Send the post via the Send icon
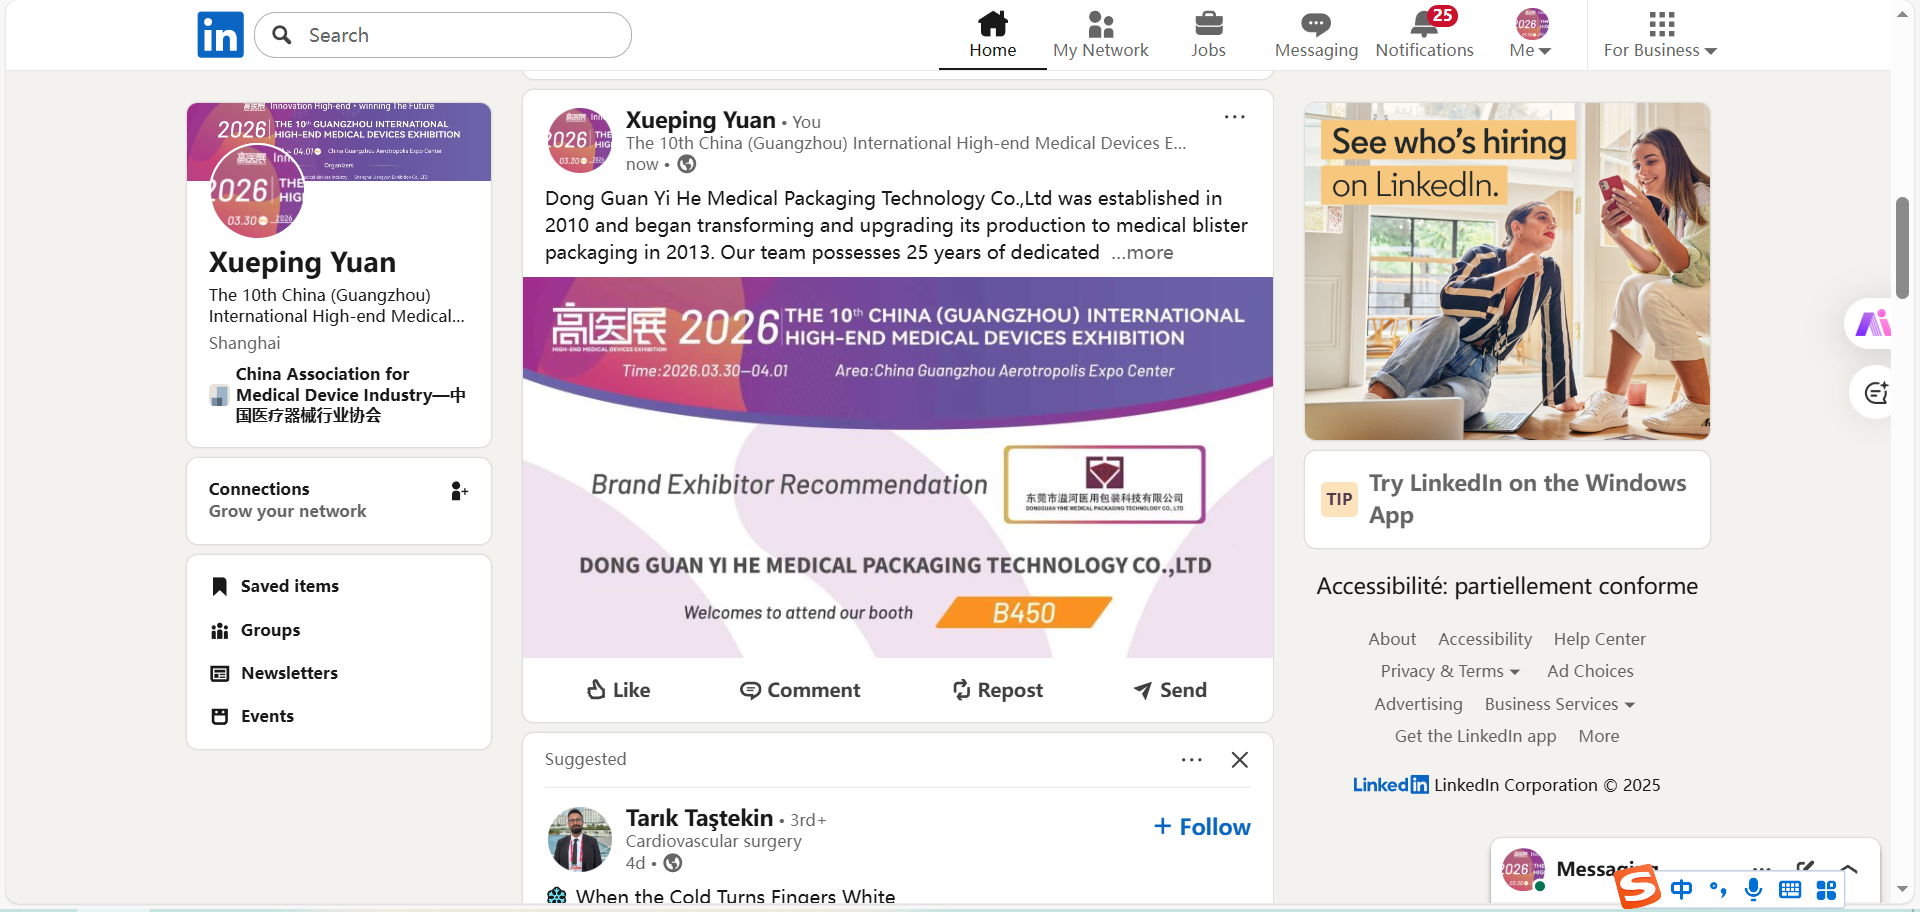The height and width of the screenshot is (912, 1920). point(1169,690)
